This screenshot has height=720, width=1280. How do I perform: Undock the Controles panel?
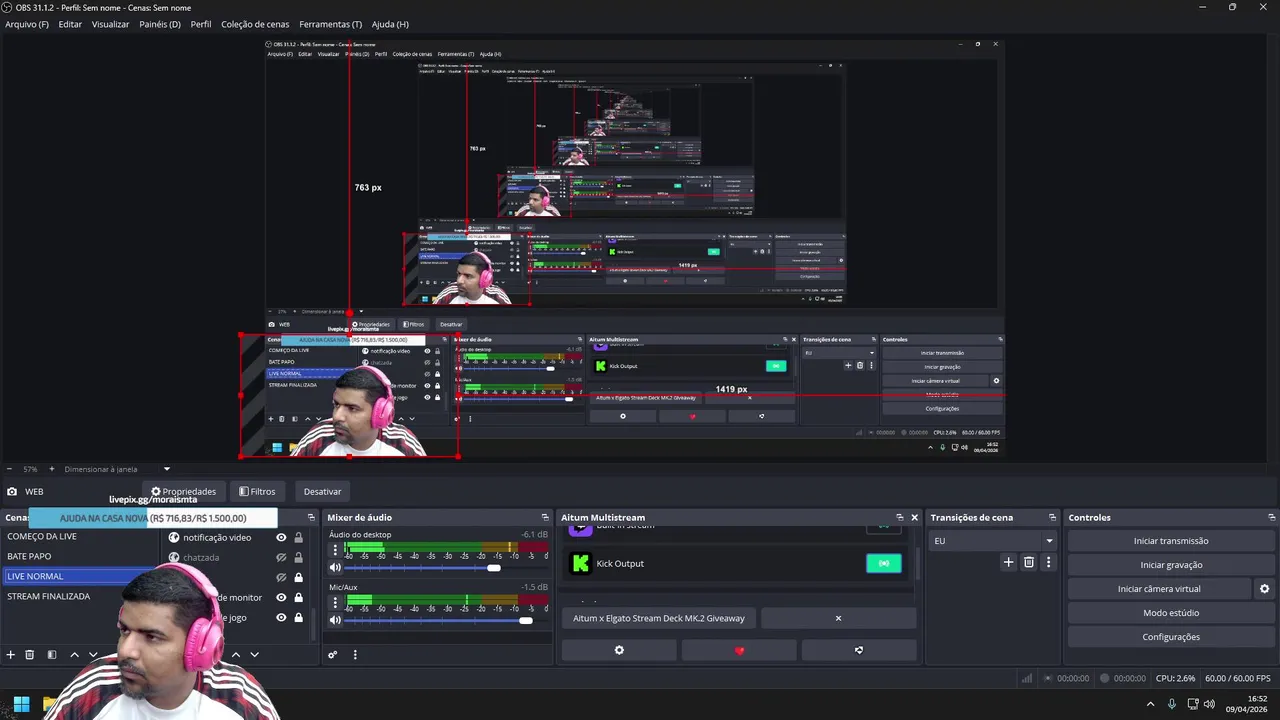click(1272, 518)
